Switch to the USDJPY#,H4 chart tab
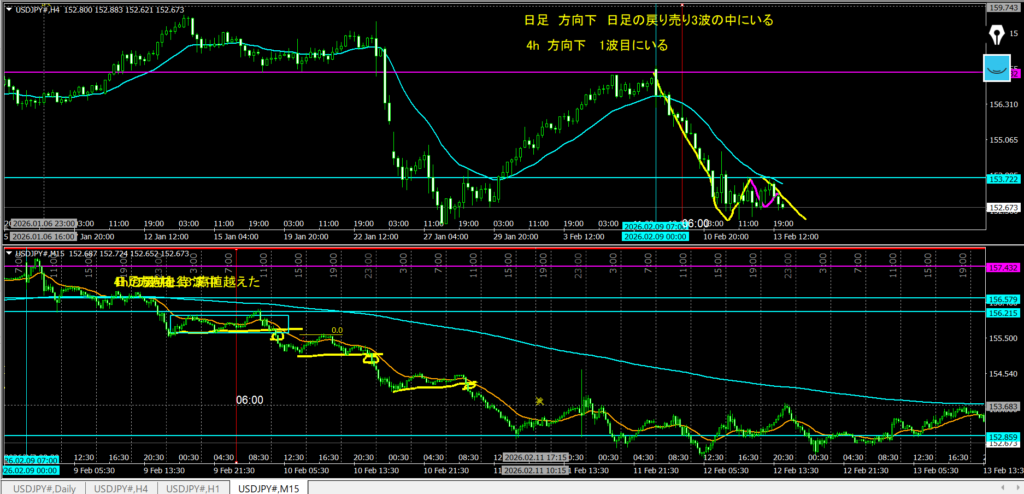Screen dimensions: 1024x494 121,487
